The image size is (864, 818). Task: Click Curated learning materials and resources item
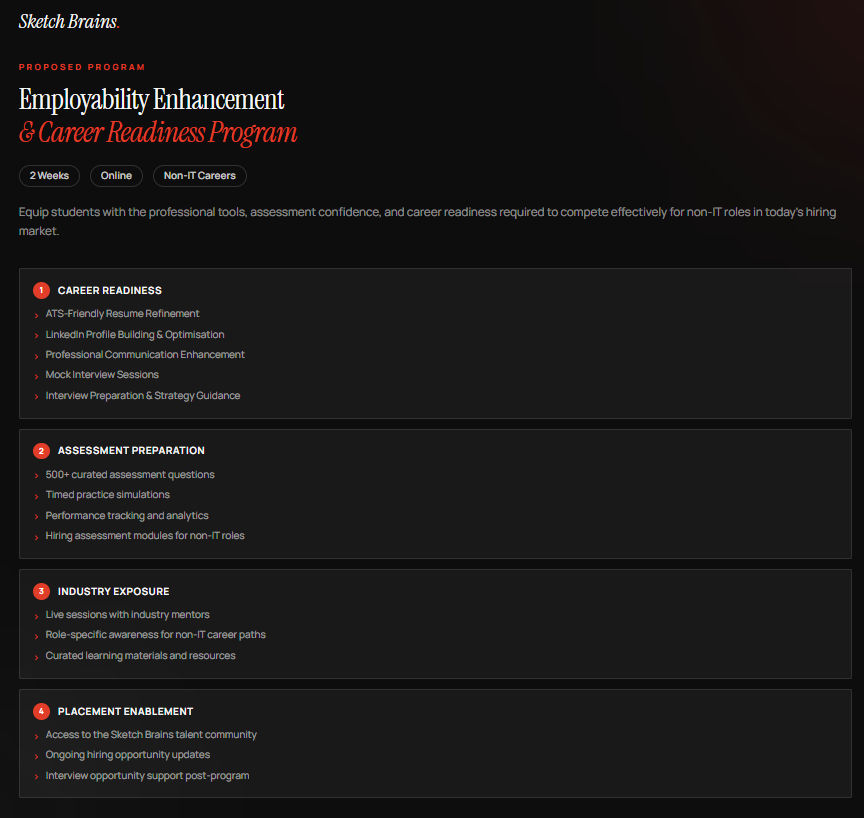(x=141, y=656)
